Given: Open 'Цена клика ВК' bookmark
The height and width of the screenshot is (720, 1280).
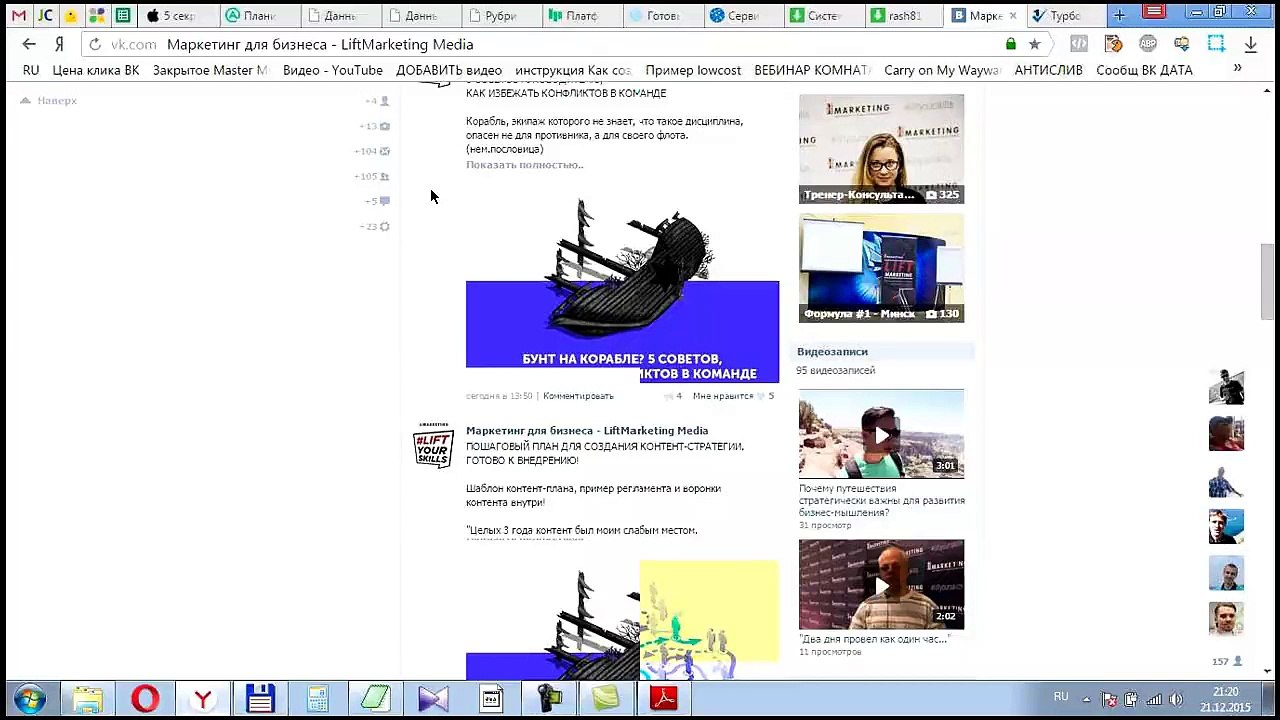Looking at the screenshot, I should tap(96, 70).
